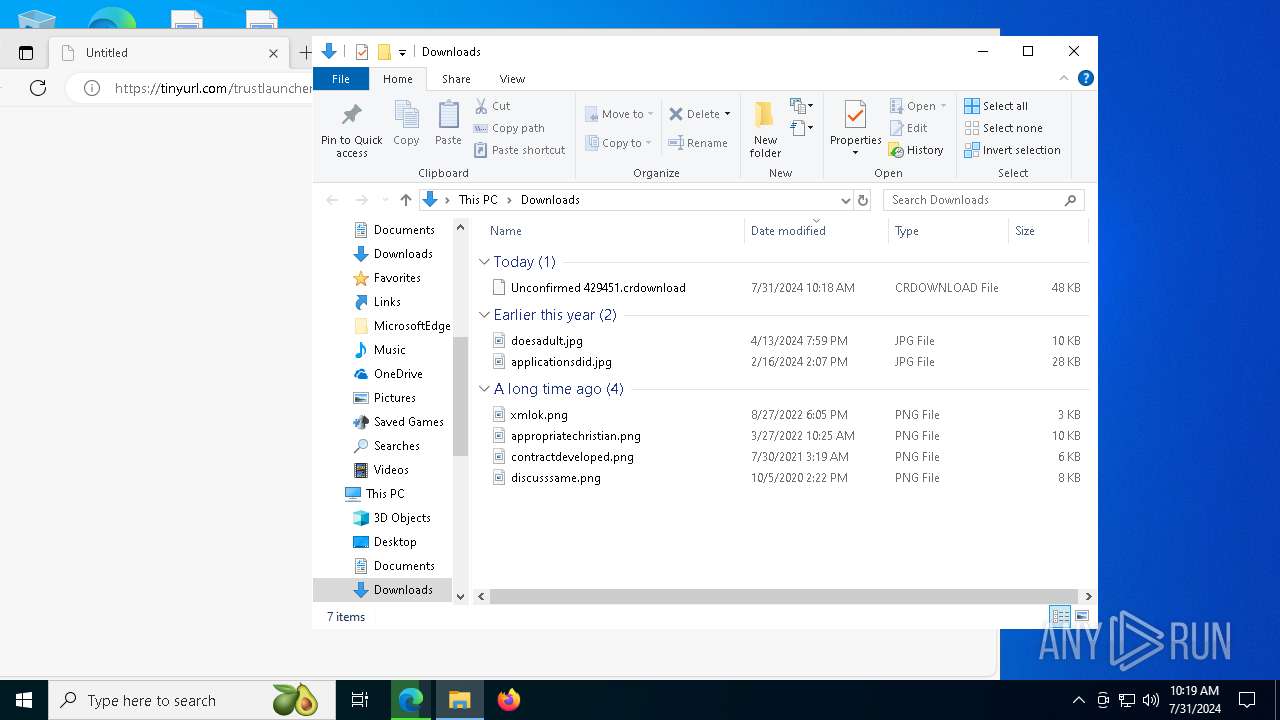Collapse the A long time ago group
Viewport: 1280px width, 720px height.
(485, 389)
